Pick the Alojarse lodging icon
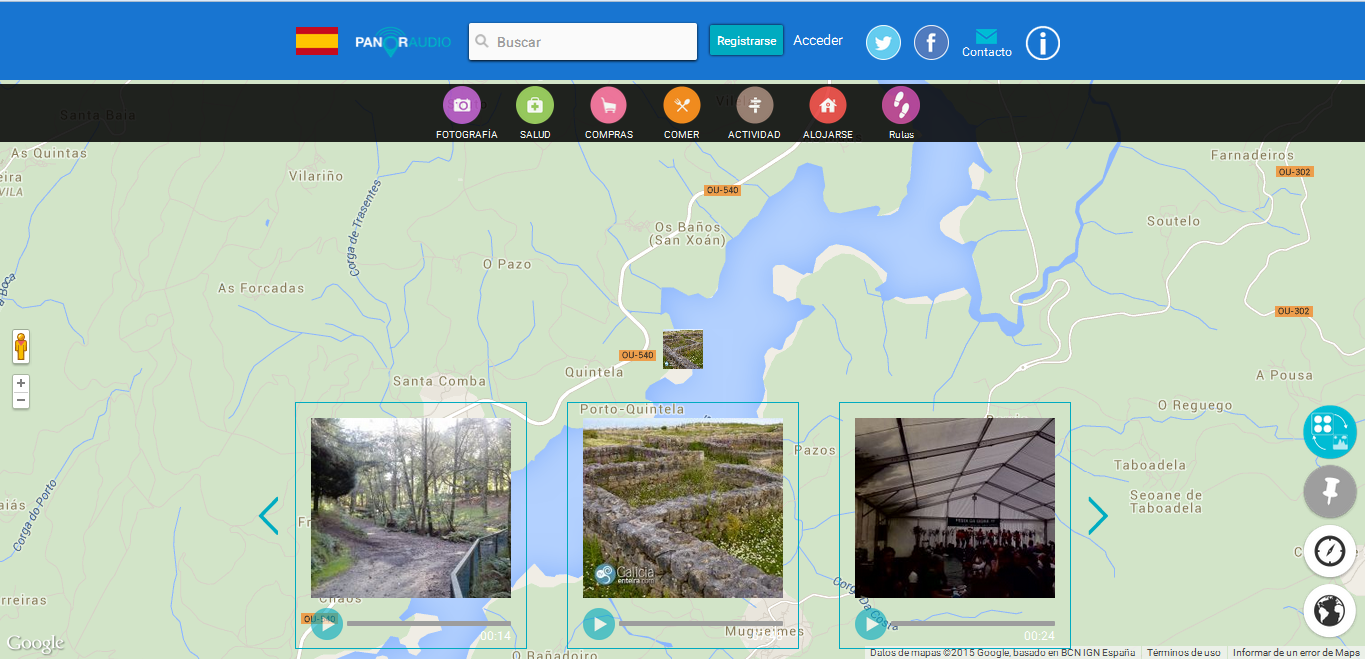The height and width of the screenshot is (659, 1365). point(828,105)
